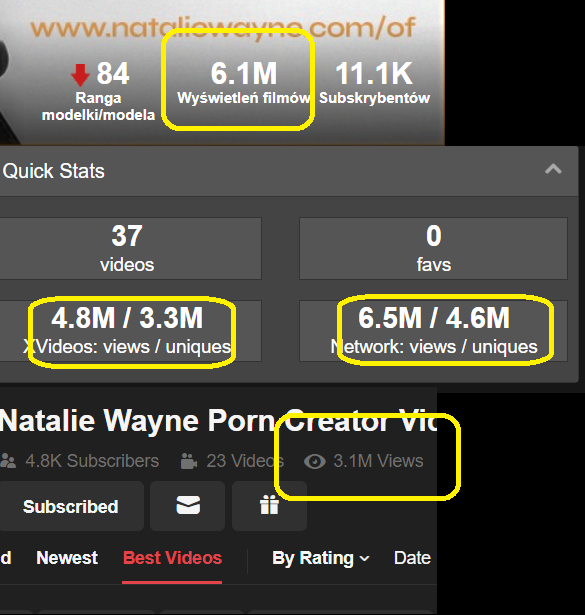
Task: Click the subscribers people icon
Action: pyautogui.click(x=8, y=461)
